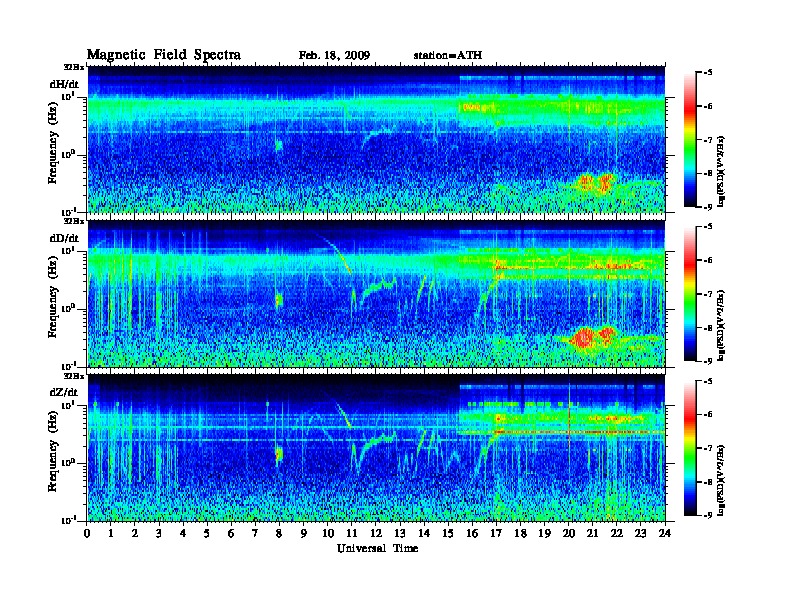Image resolution: width=792 pixels, height=612 pixels.
Task: Click the "dZ/dt" panel label
Action: 64,392
